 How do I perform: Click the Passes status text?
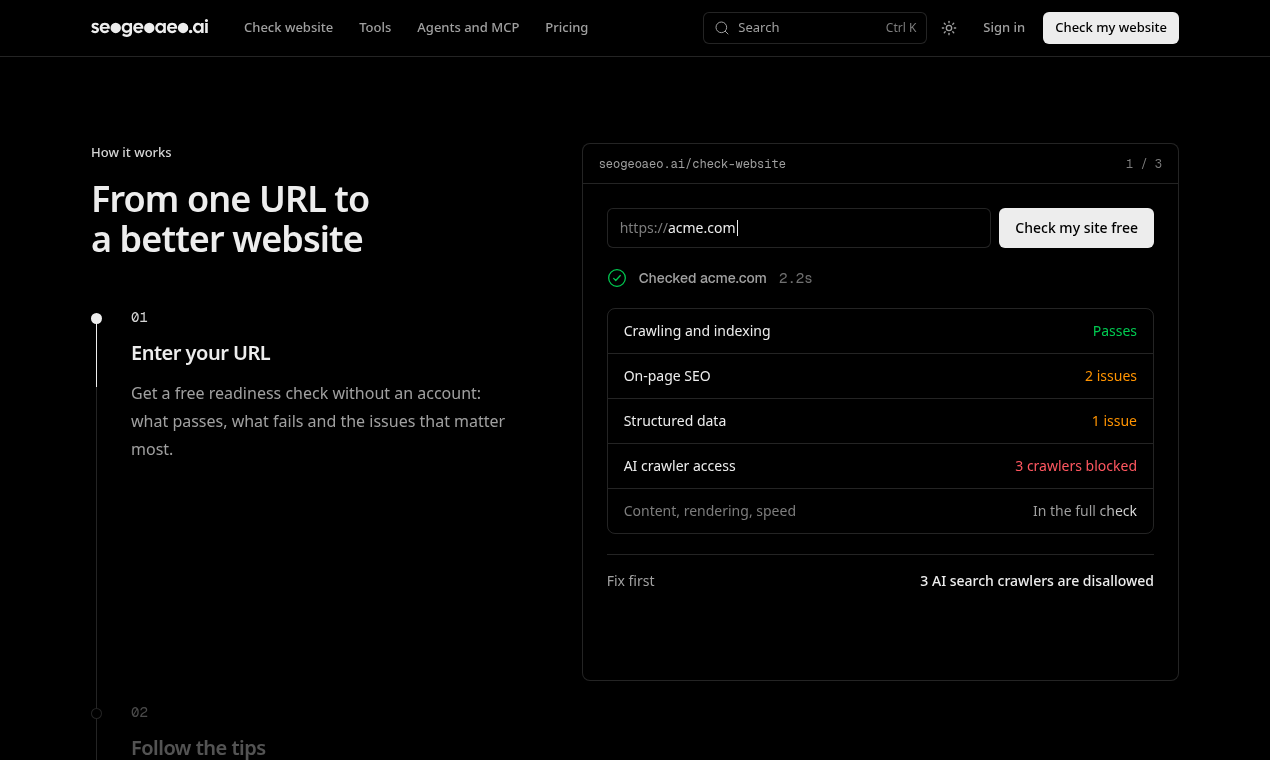1115,331
